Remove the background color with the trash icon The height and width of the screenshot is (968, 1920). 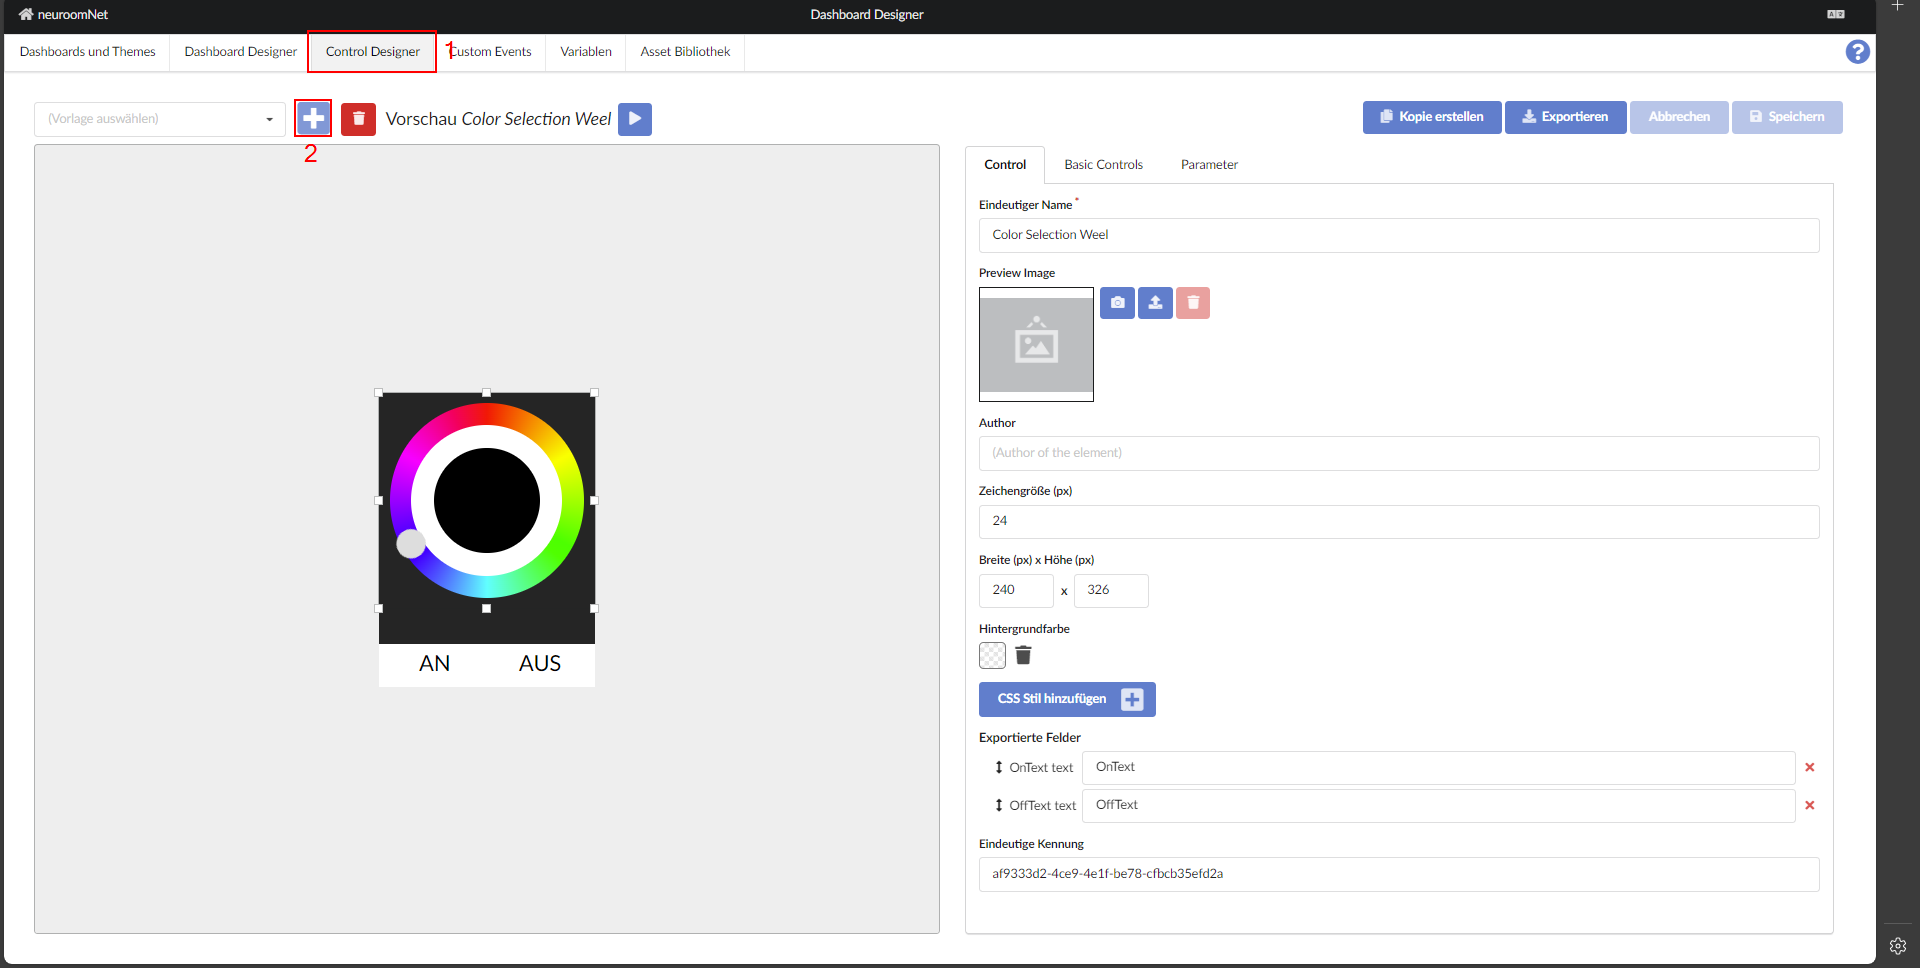pyautogui.click(x=1023, y=656)
